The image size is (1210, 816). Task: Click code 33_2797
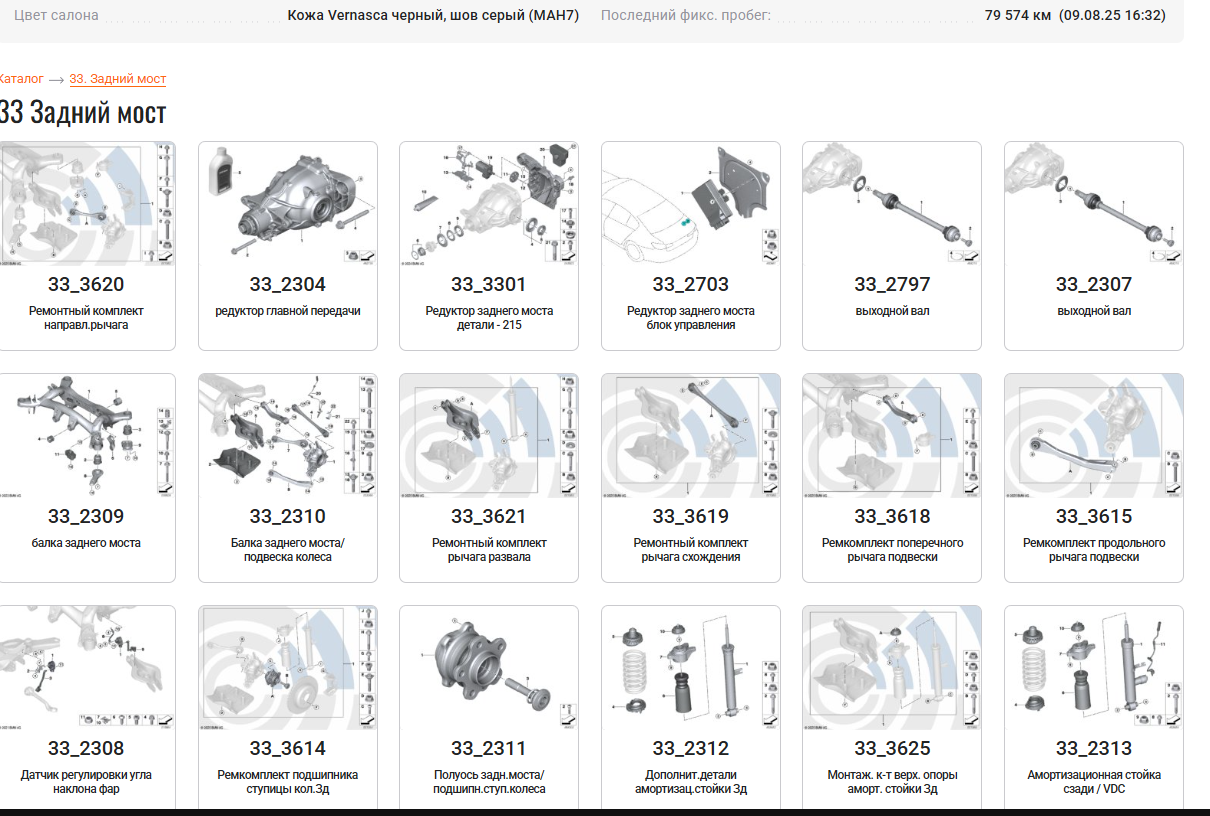892,284
